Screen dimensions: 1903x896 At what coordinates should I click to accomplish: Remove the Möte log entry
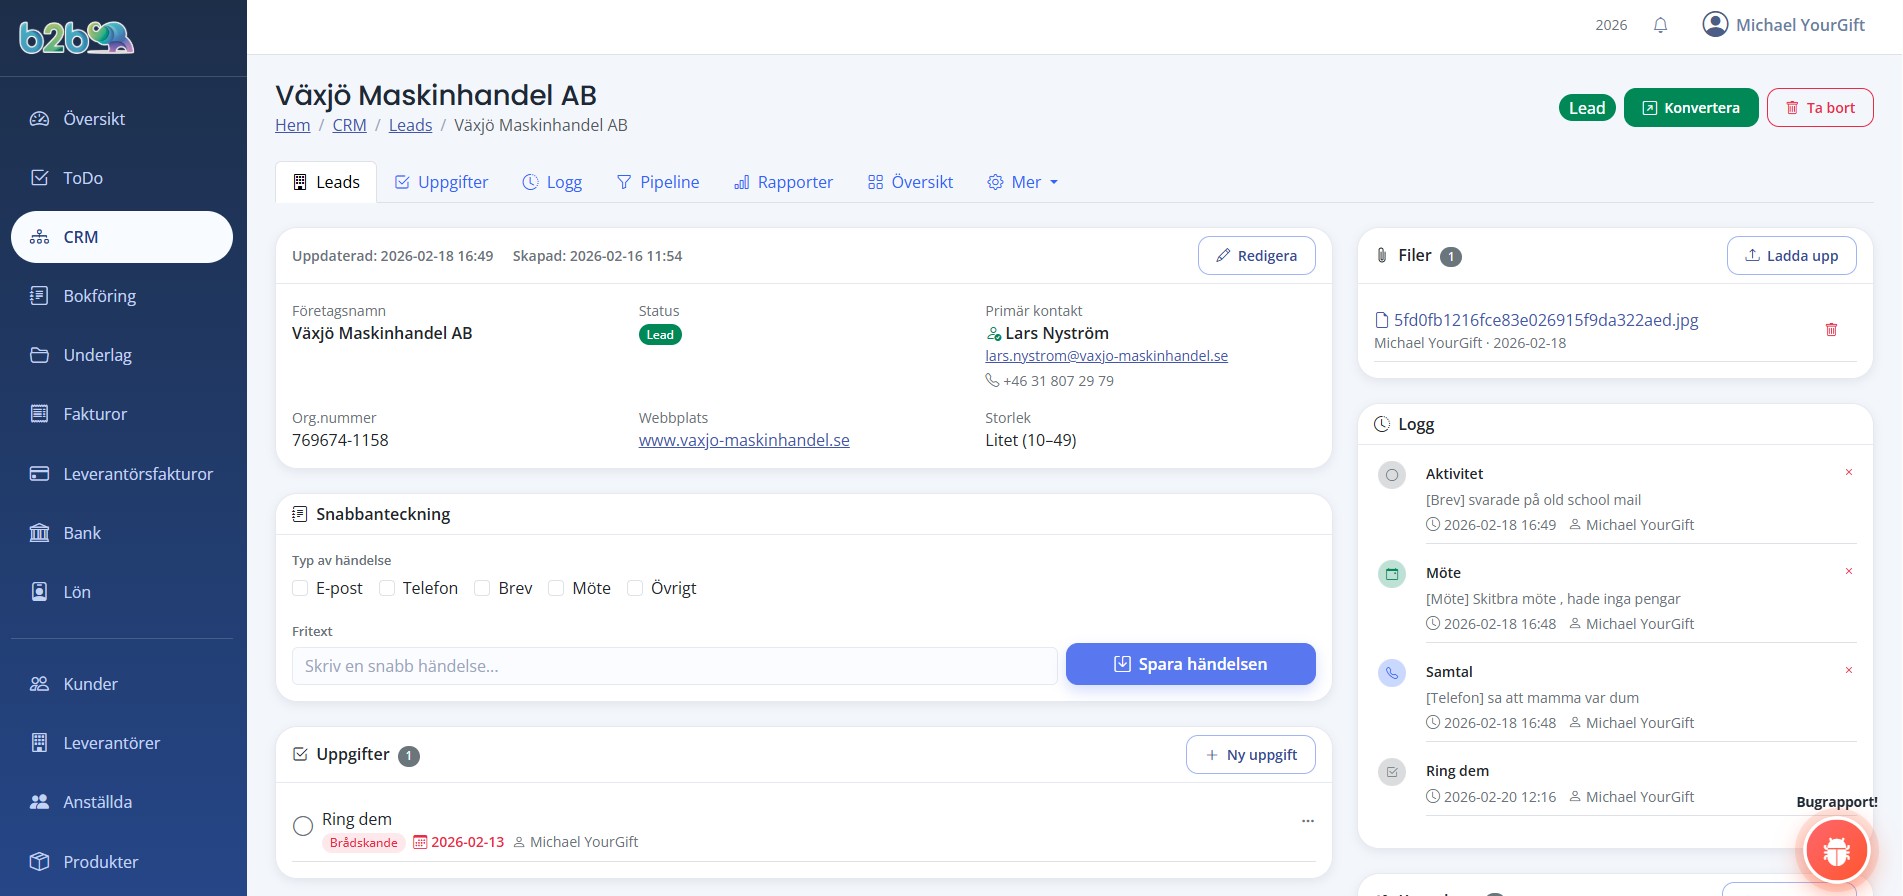(x=1848, y=571)
